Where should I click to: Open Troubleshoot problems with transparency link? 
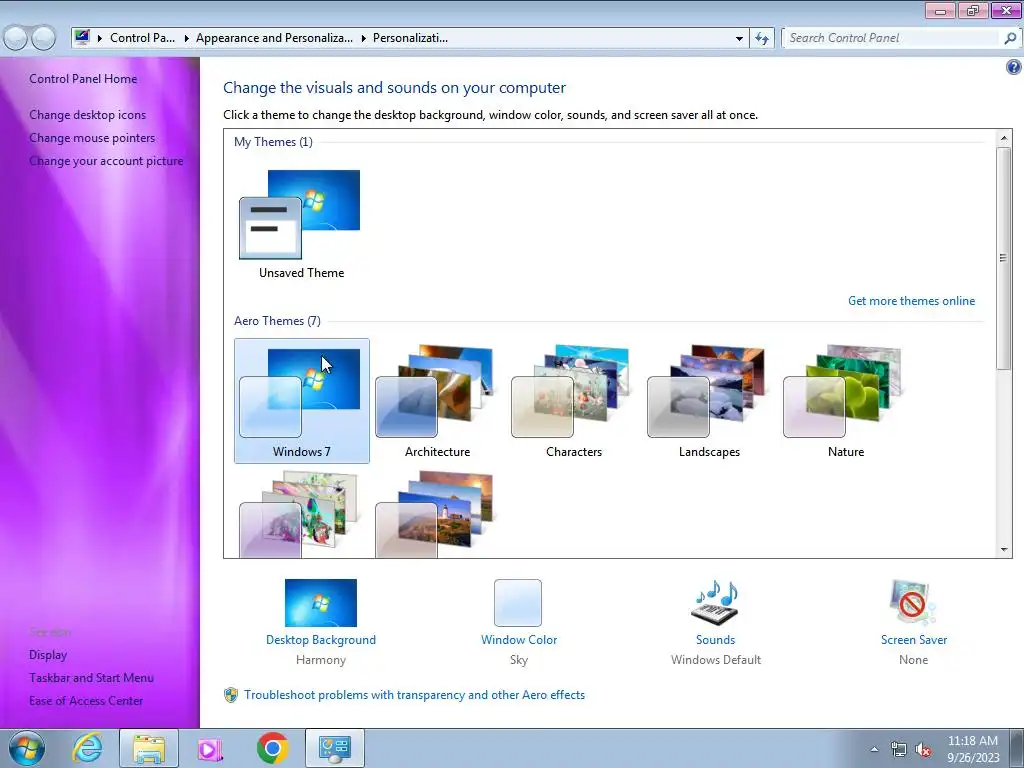[x=414, y=695]
